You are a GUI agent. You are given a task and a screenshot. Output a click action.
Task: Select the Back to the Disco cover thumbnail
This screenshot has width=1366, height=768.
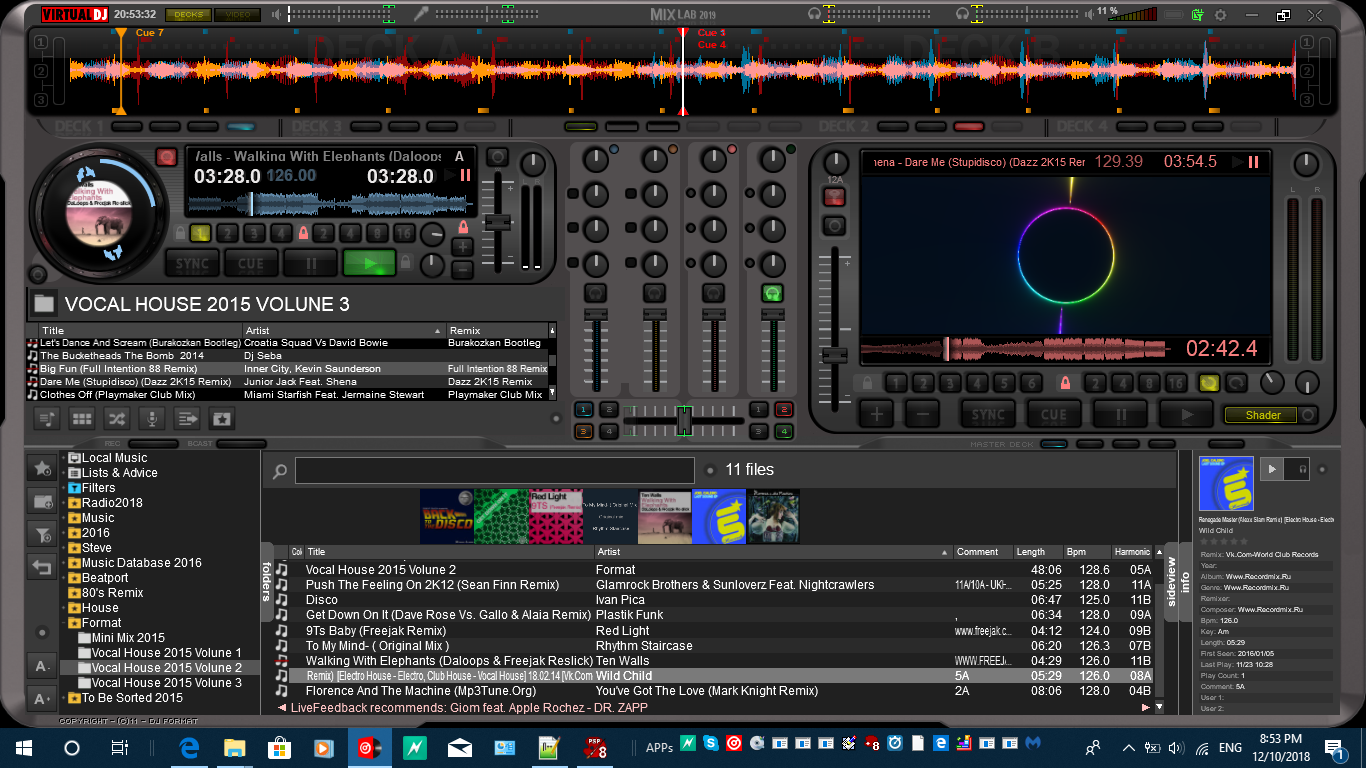click(446, 516)
